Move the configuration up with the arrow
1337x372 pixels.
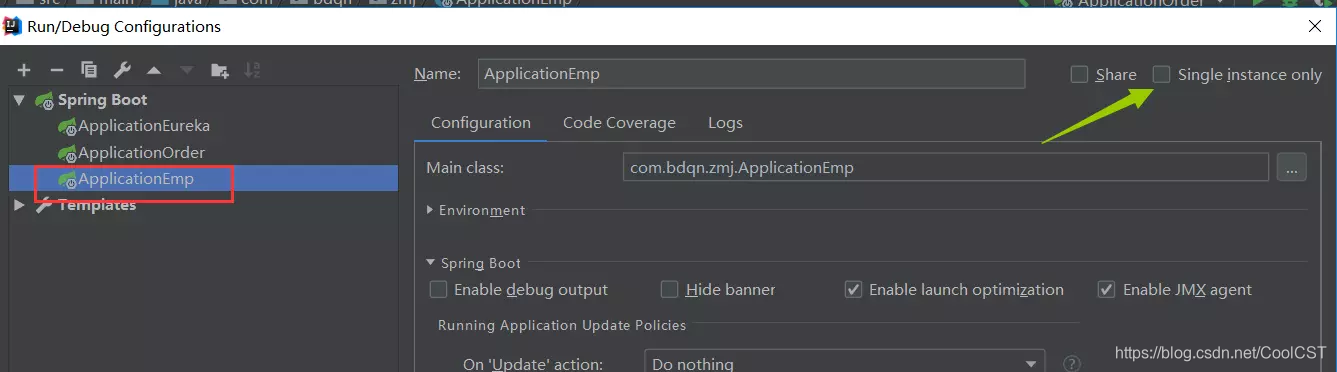tap(154, 70)
